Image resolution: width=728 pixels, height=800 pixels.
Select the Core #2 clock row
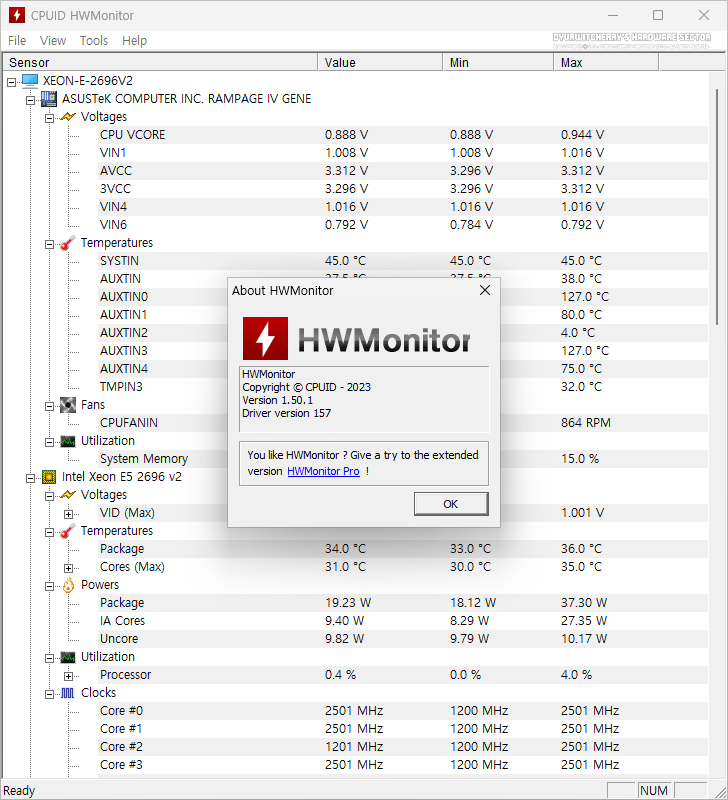point(403,747)
